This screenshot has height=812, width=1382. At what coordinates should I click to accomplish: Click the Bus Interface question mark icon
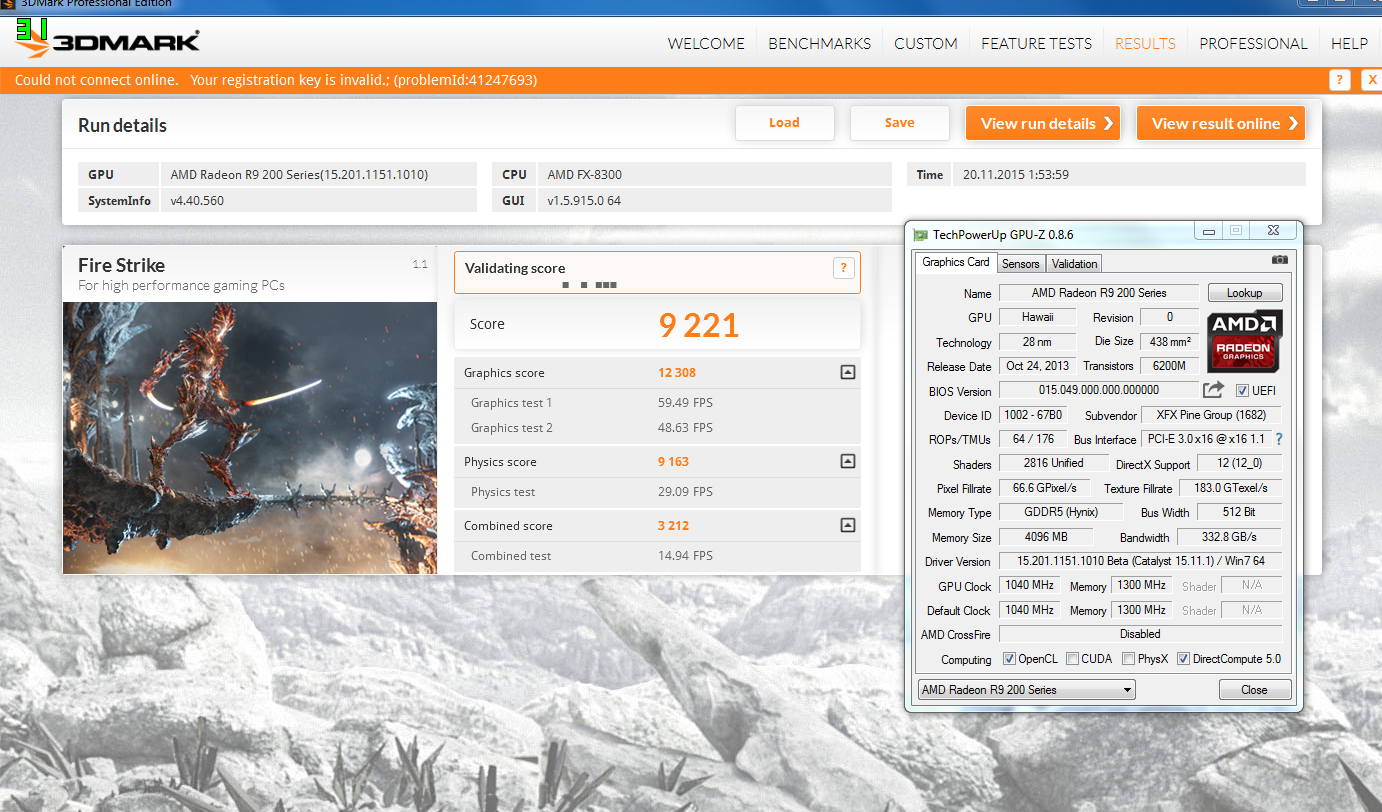coord(1278,439)
